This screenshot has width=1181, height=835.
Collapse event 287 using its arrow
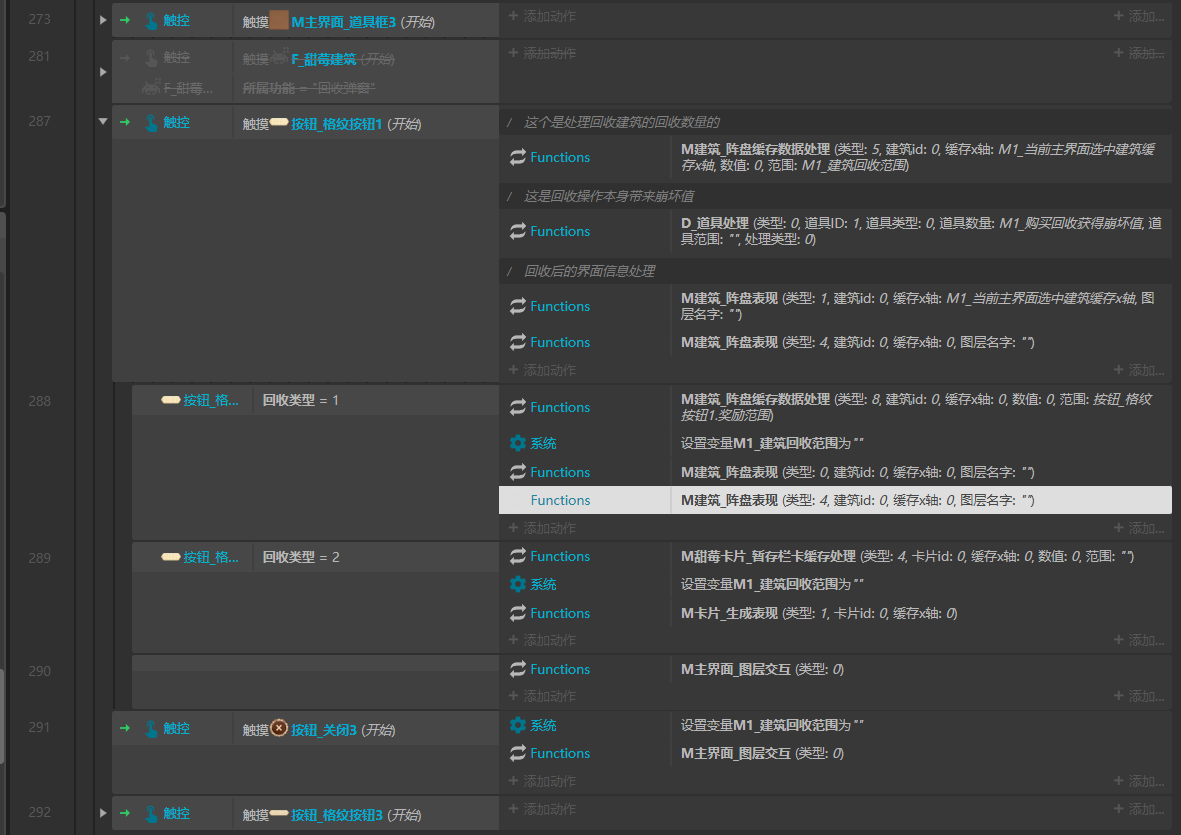coord(102,122)
